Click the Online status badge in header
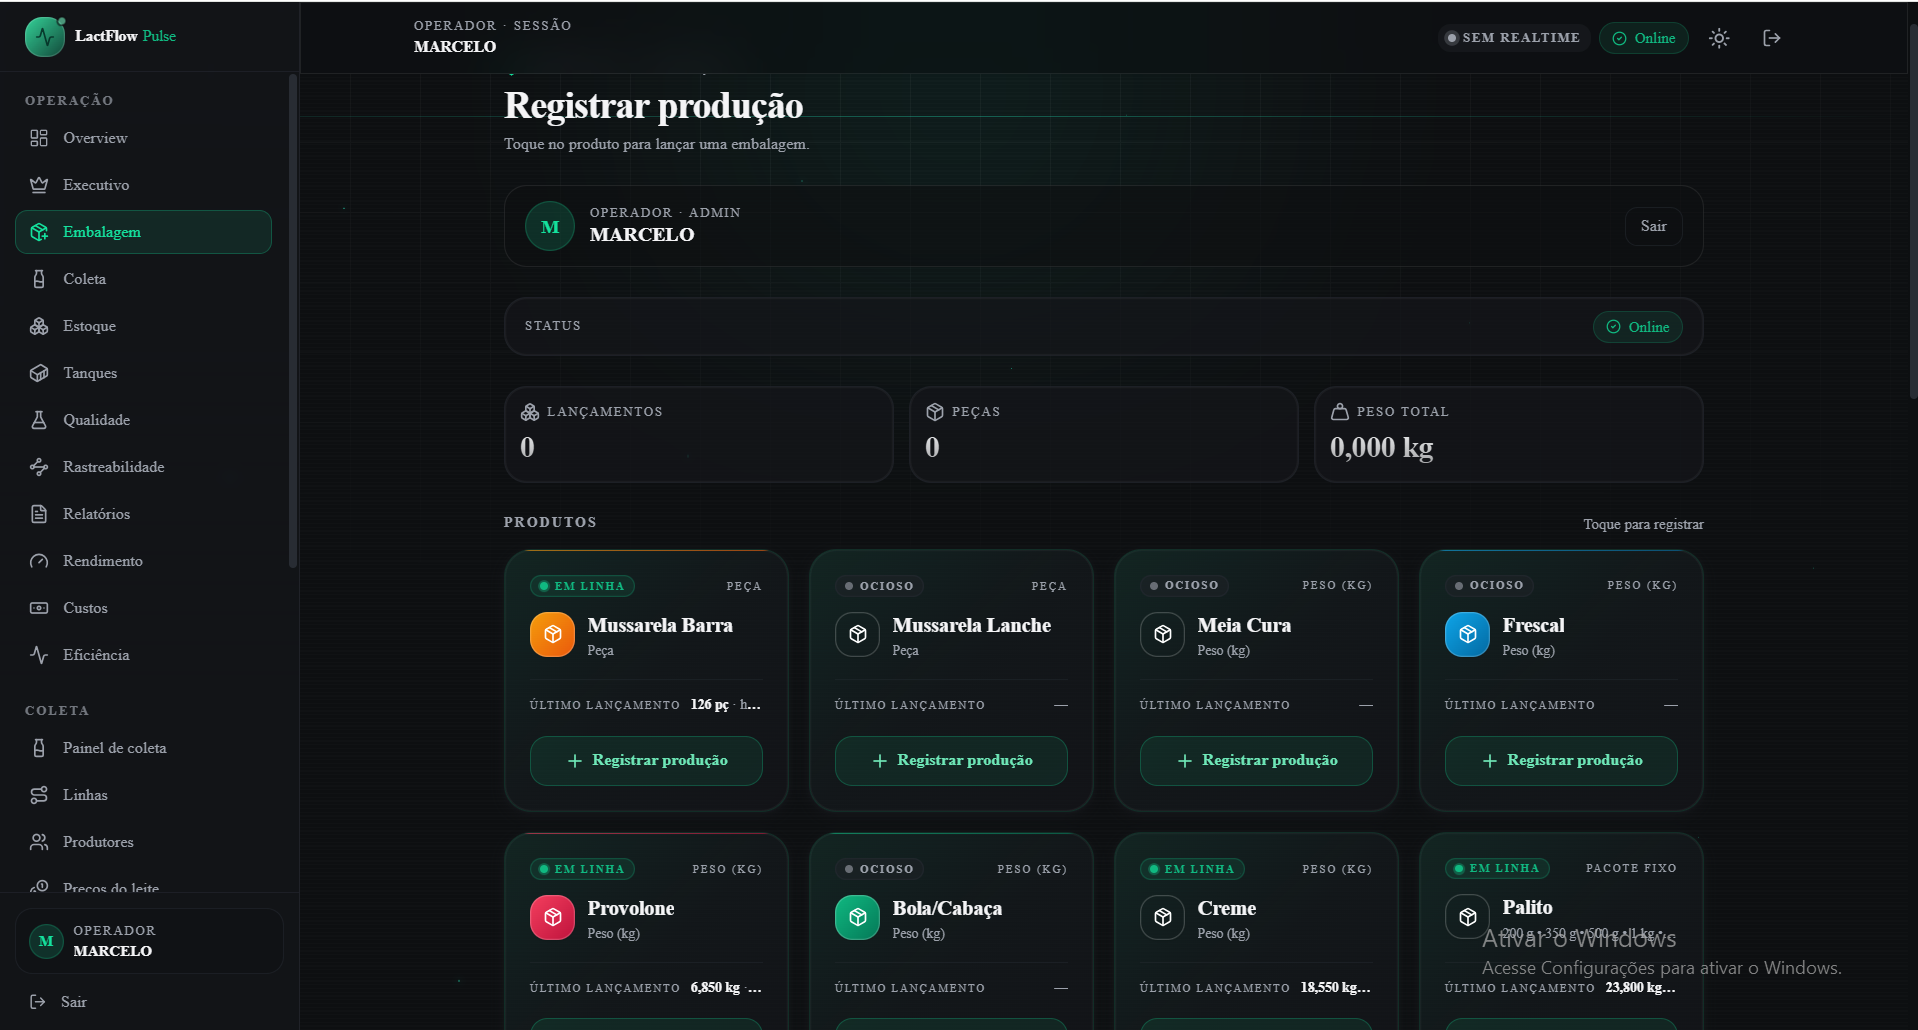Screen dimensions: 1918x1030 pyautogui.click(x=1644, y=38)
